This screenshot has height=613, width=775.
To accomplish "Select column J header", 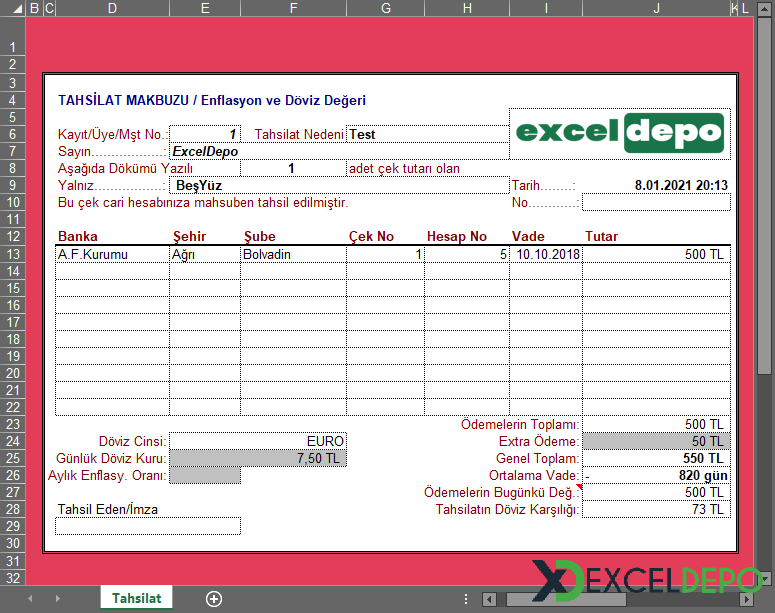I will tap(656, 8).
